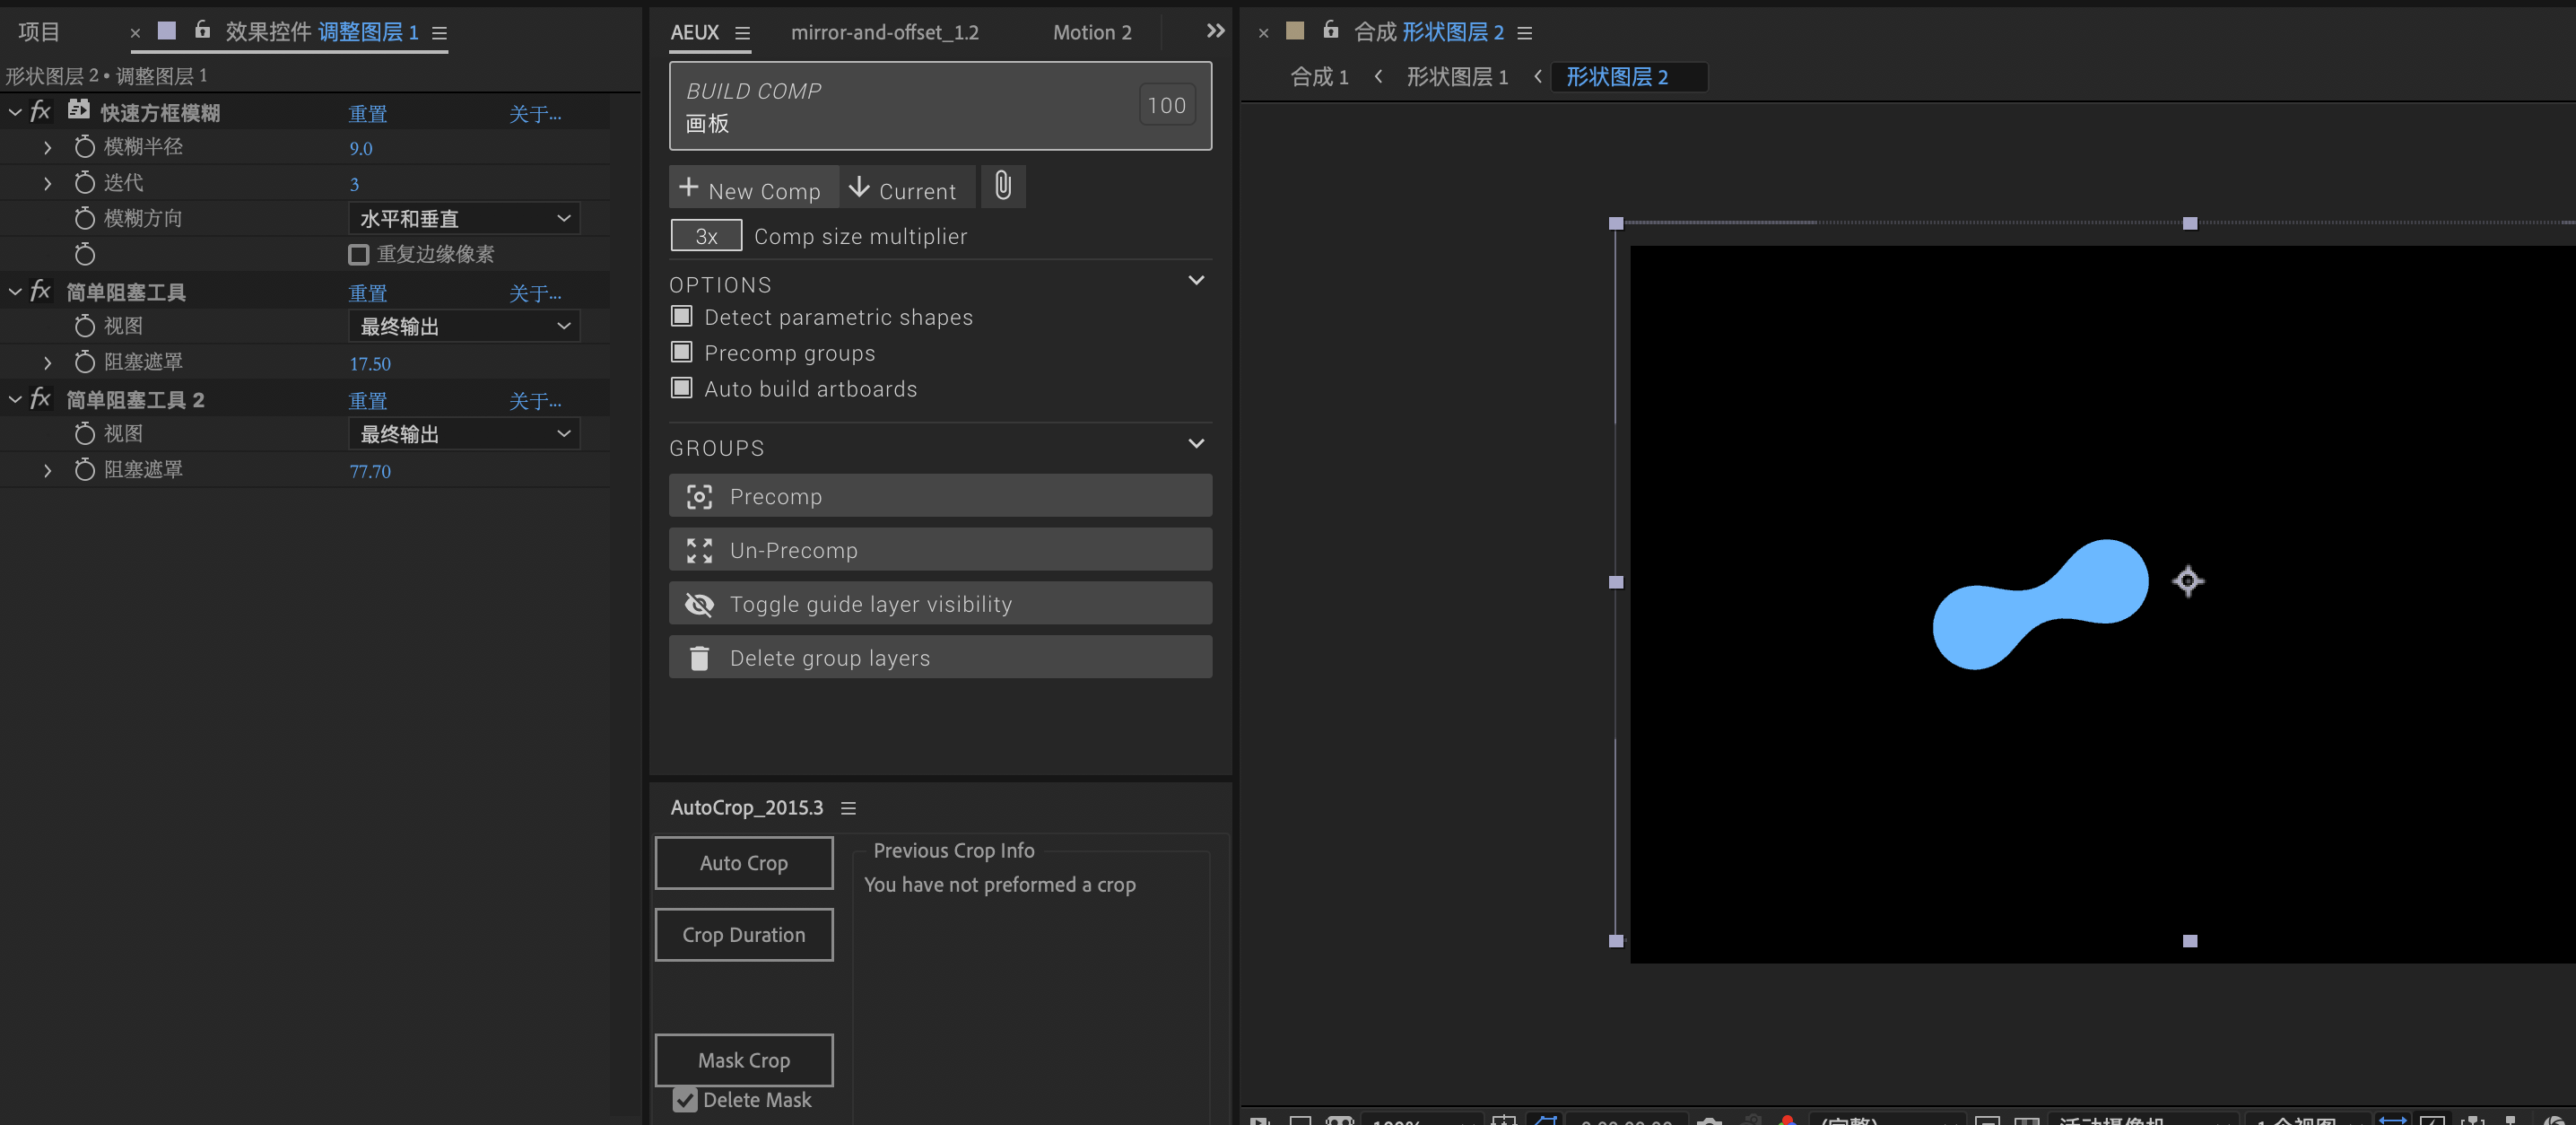2576x1125 pixels.
Task: Collapse the 简单阻塞工具 2 effect group
Action: pos(15,400)
